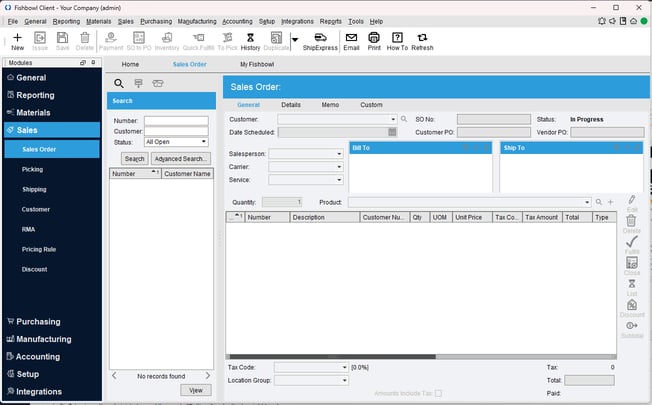Open the Tax Code dropdown
Viewport: 652px width, 405px height.
(344, 368)
